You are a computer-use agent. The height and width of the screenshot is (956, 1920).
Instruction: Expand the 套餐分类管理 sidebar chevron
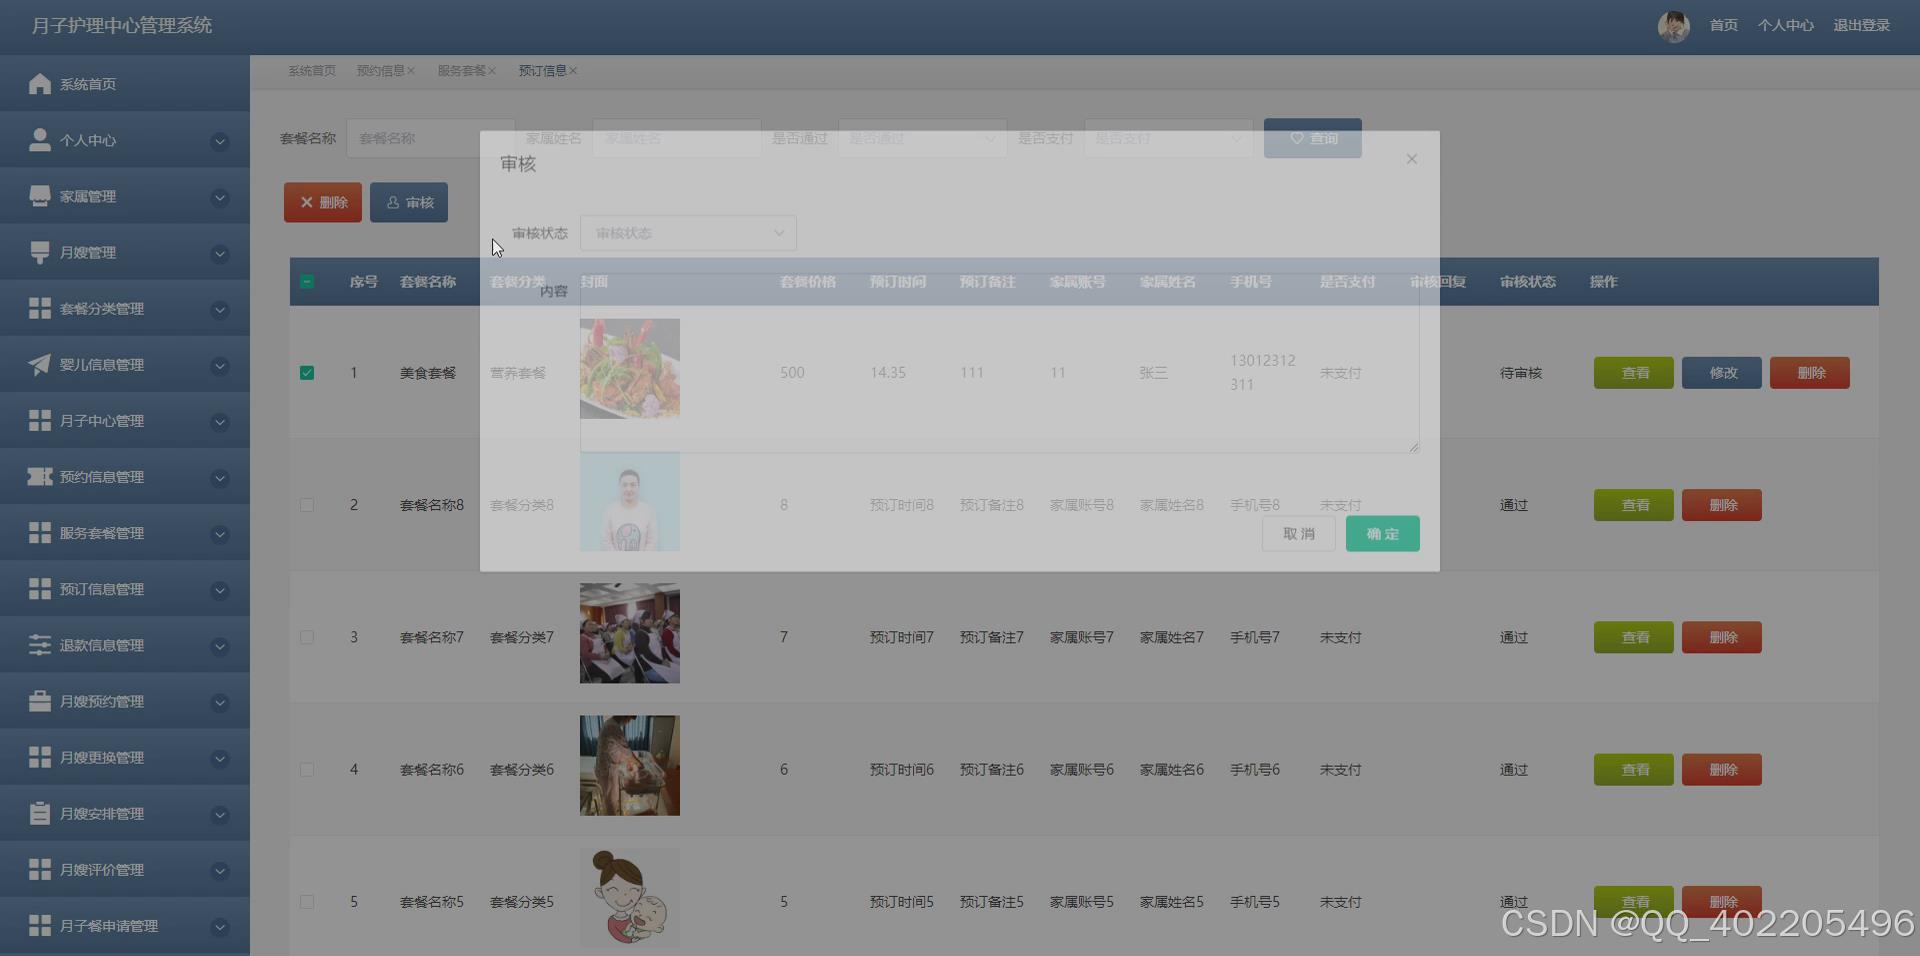[x=220, y=310]
